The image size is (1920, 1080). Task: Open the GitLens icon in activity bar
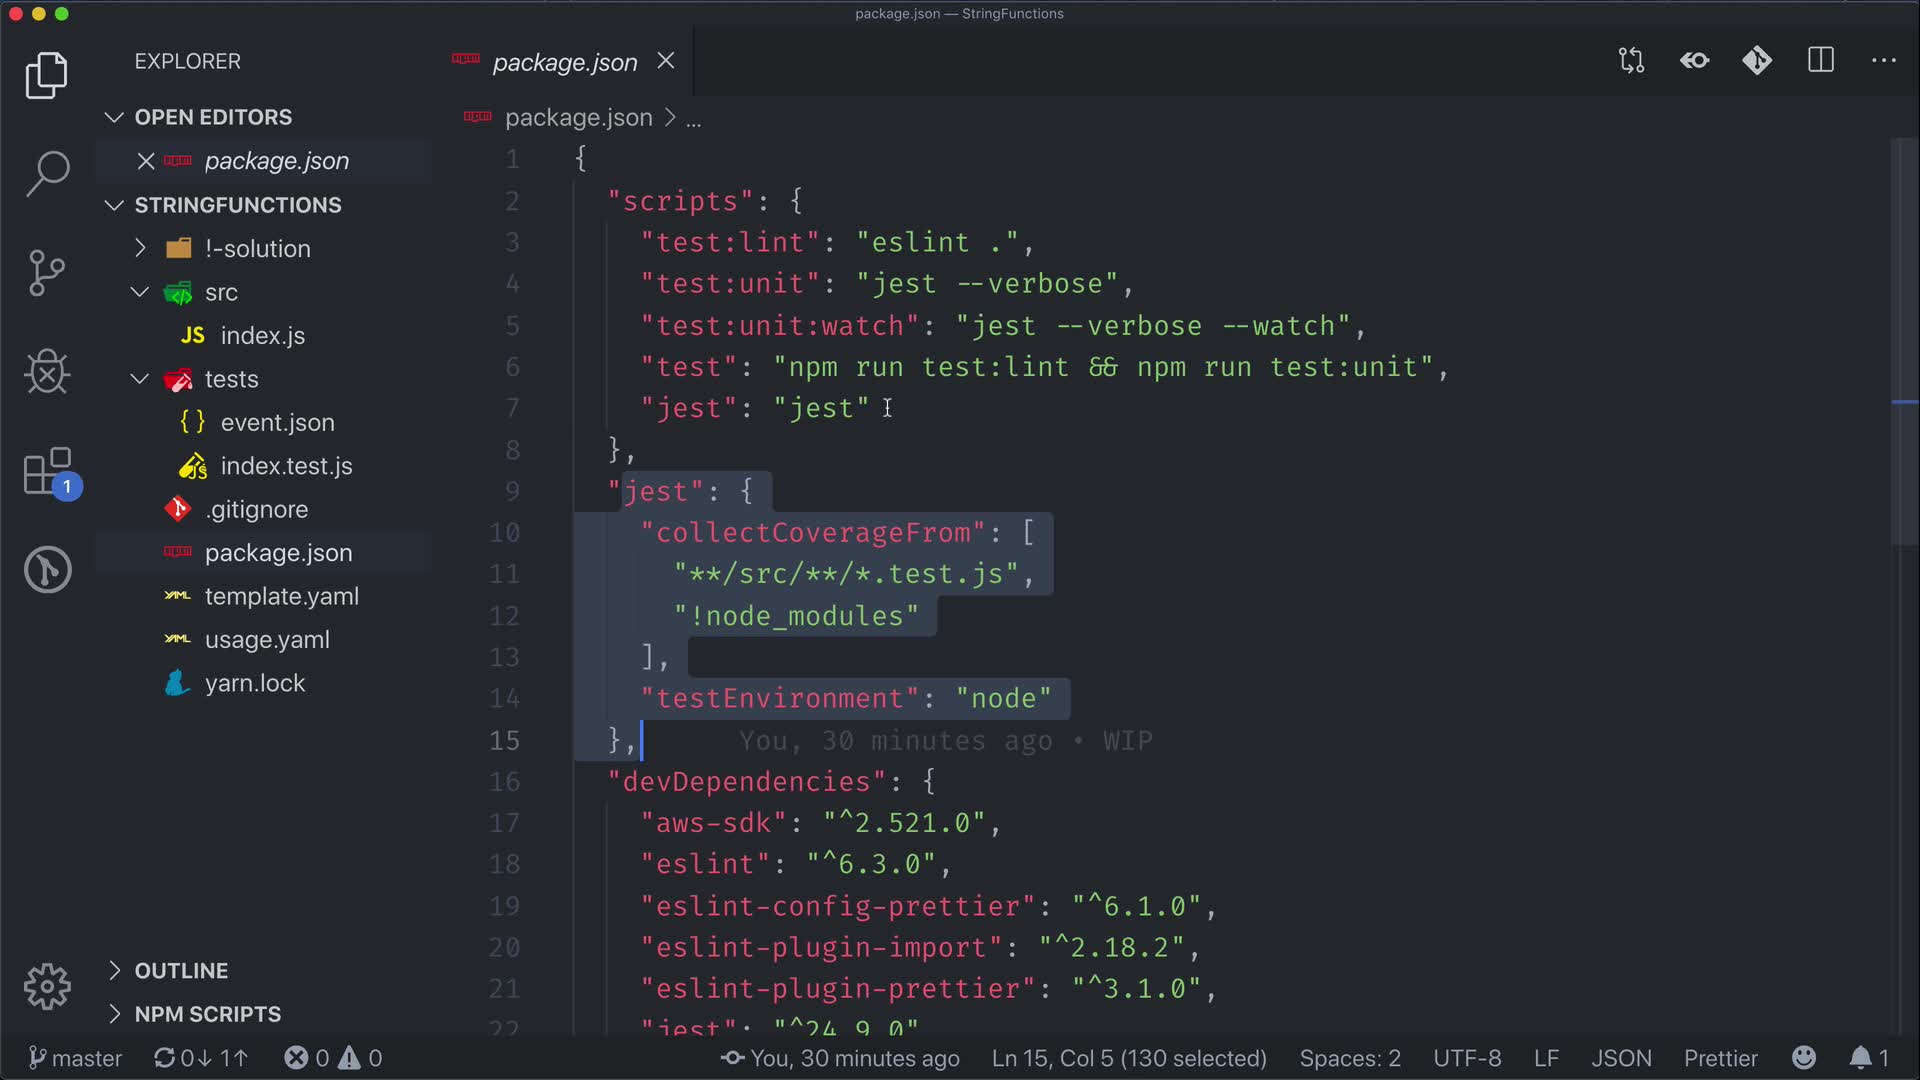click(x=47, y=570)
